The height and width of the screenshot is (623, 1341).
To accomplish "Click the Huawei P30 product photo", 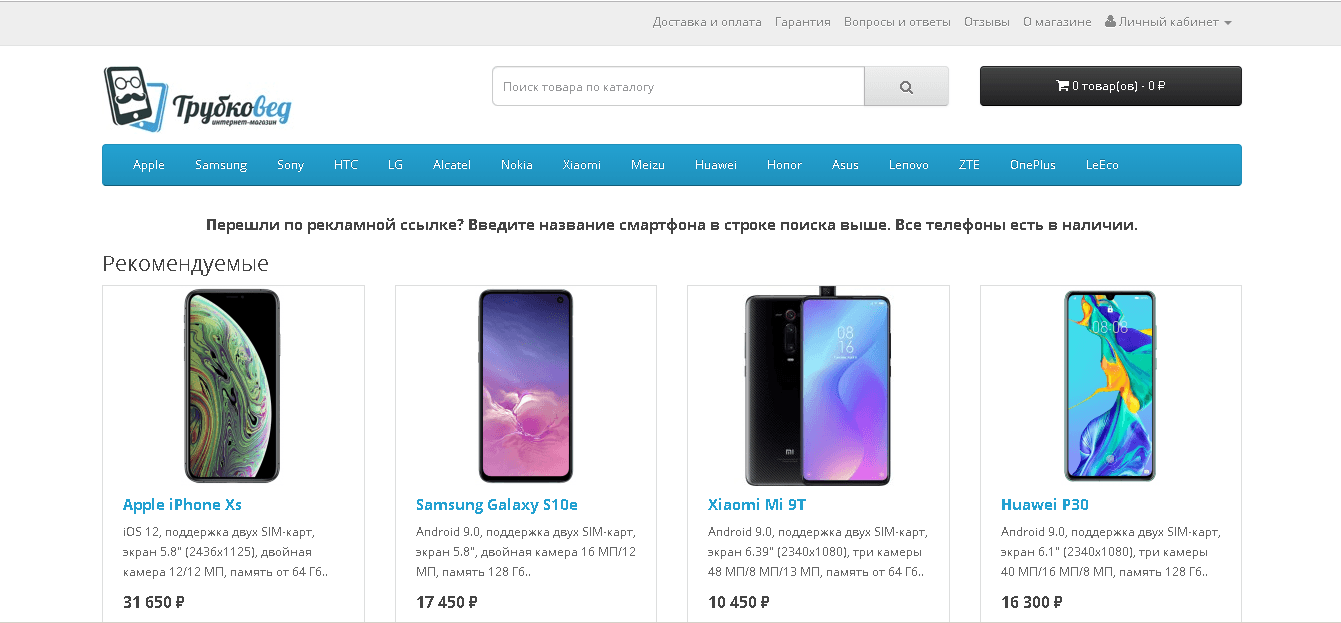I will 1110,385.
